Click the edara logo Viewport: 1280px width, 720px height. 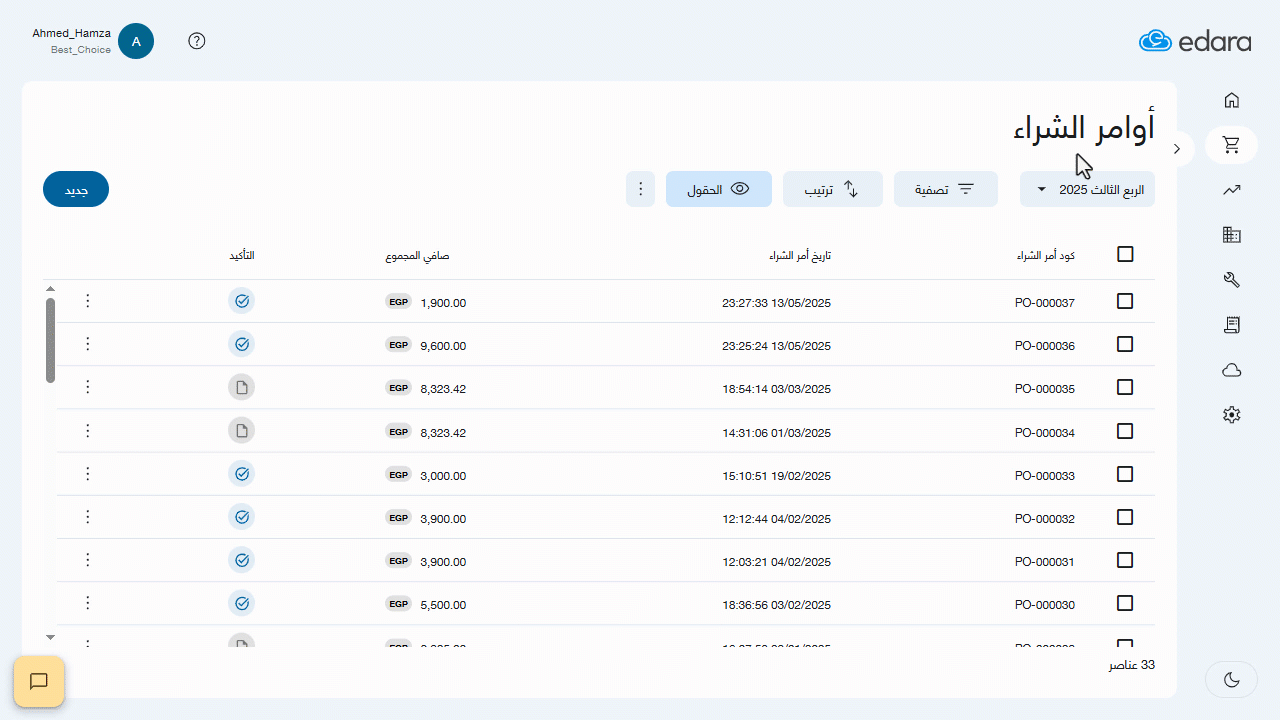point(1195,41)
